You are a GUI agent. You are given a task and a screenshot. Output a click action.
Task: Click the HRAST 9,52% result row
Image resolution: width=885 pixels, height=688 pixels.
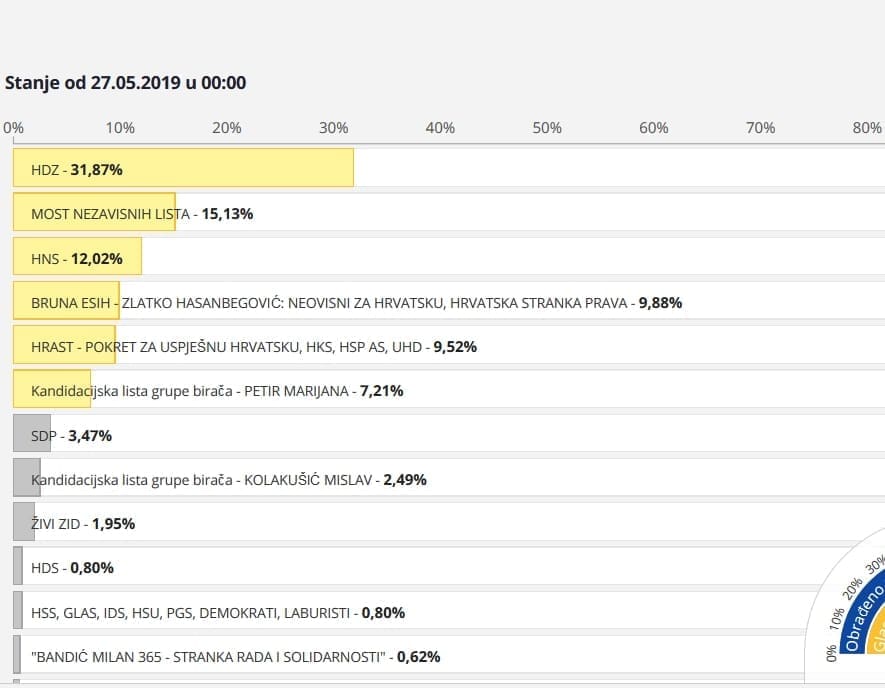coord(254,346)
